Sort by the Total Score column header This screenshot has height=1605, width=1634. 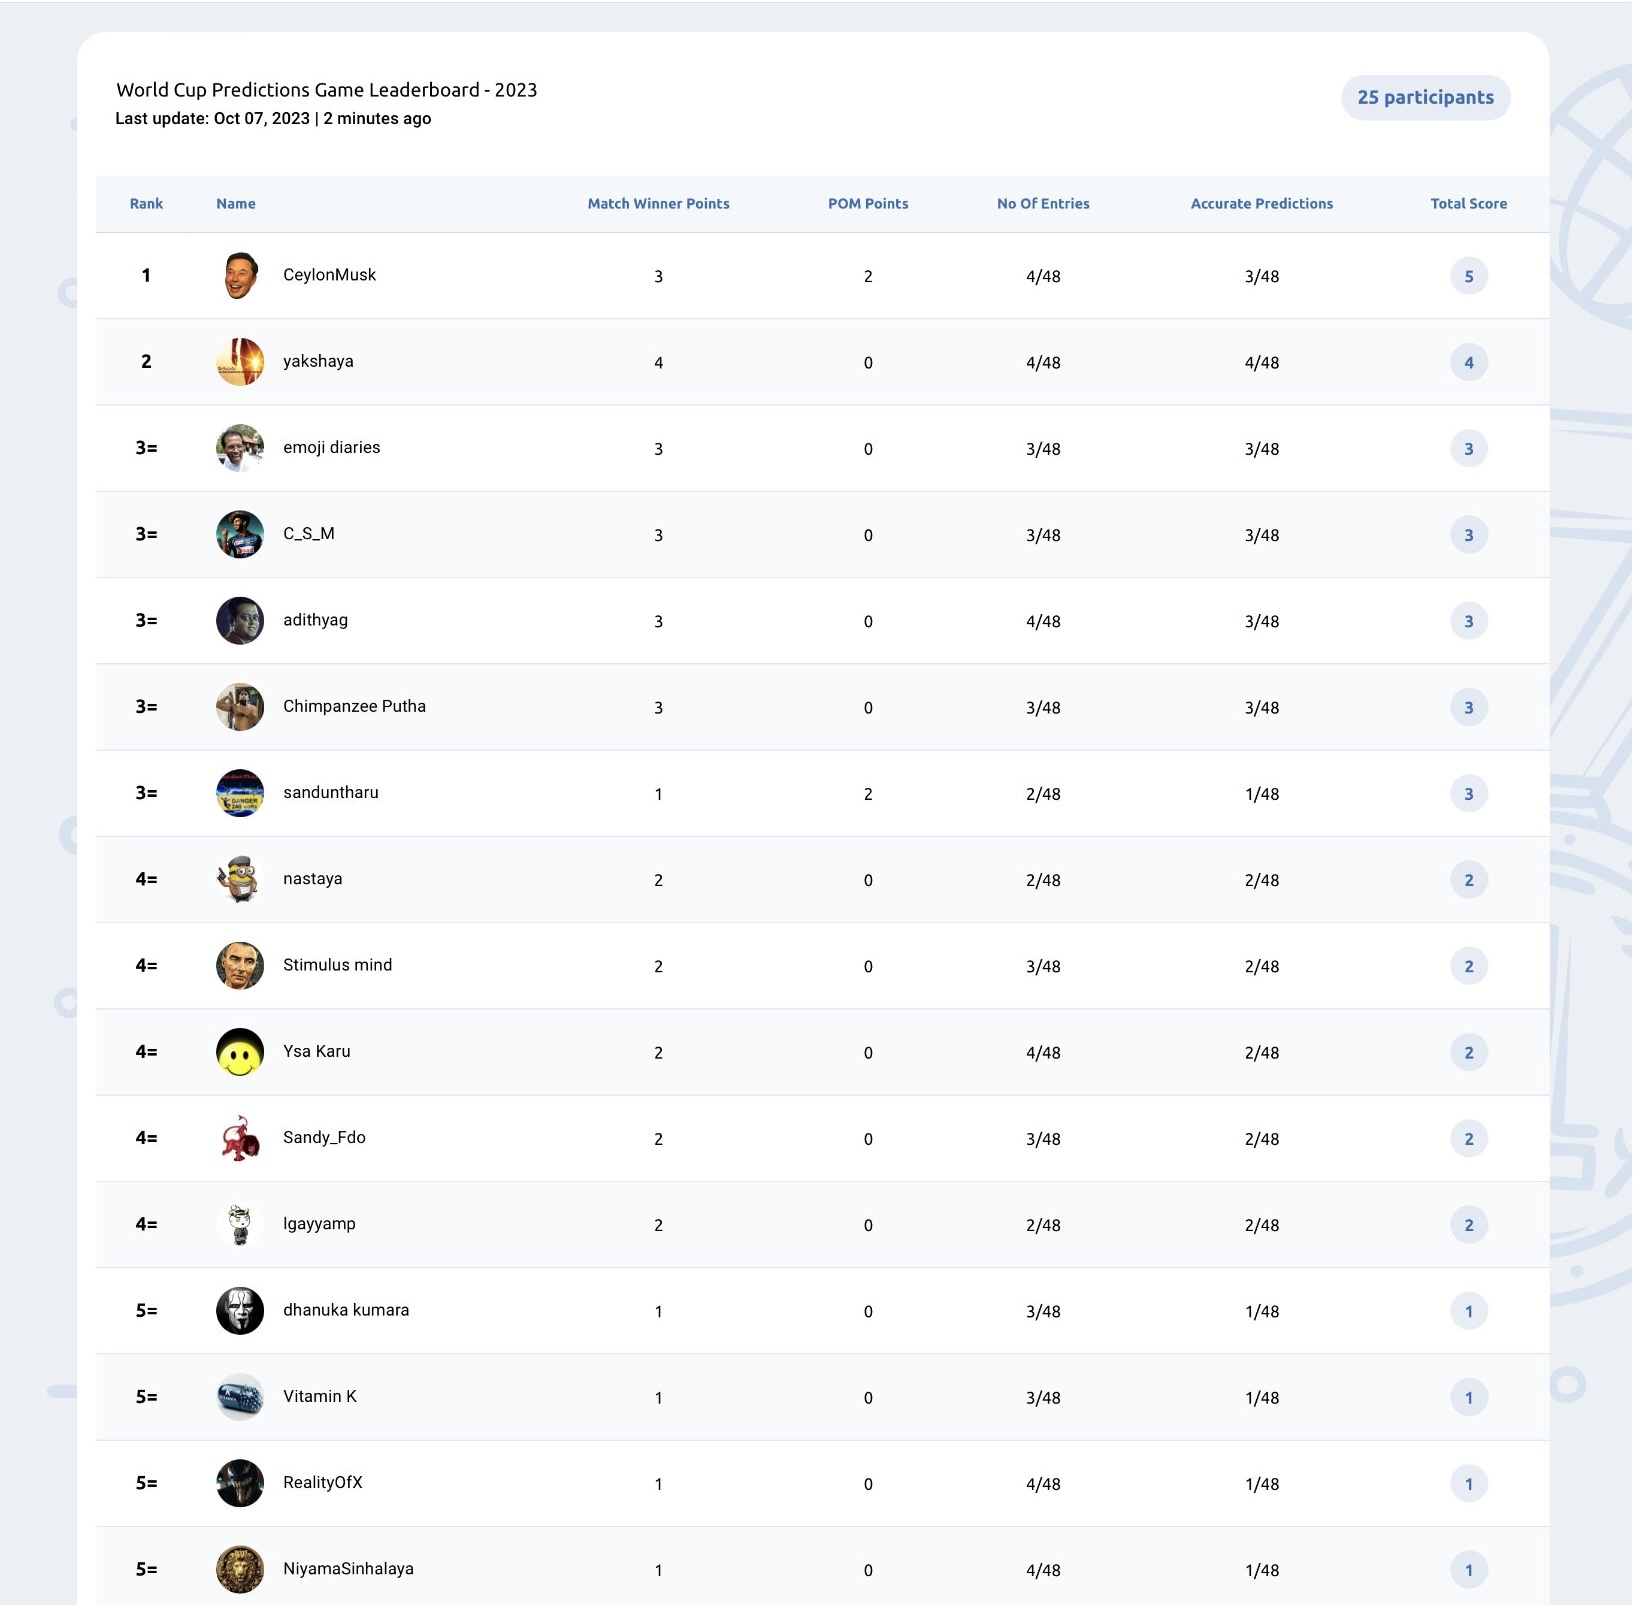point(1468,204)
